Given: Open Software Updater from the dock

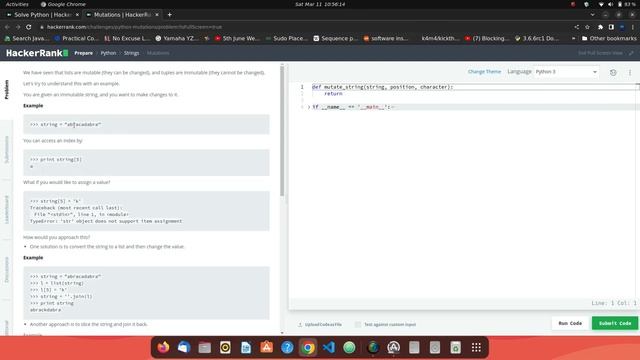Looking at the screenshot, I should pyautogui.click(x=393, y=347).
